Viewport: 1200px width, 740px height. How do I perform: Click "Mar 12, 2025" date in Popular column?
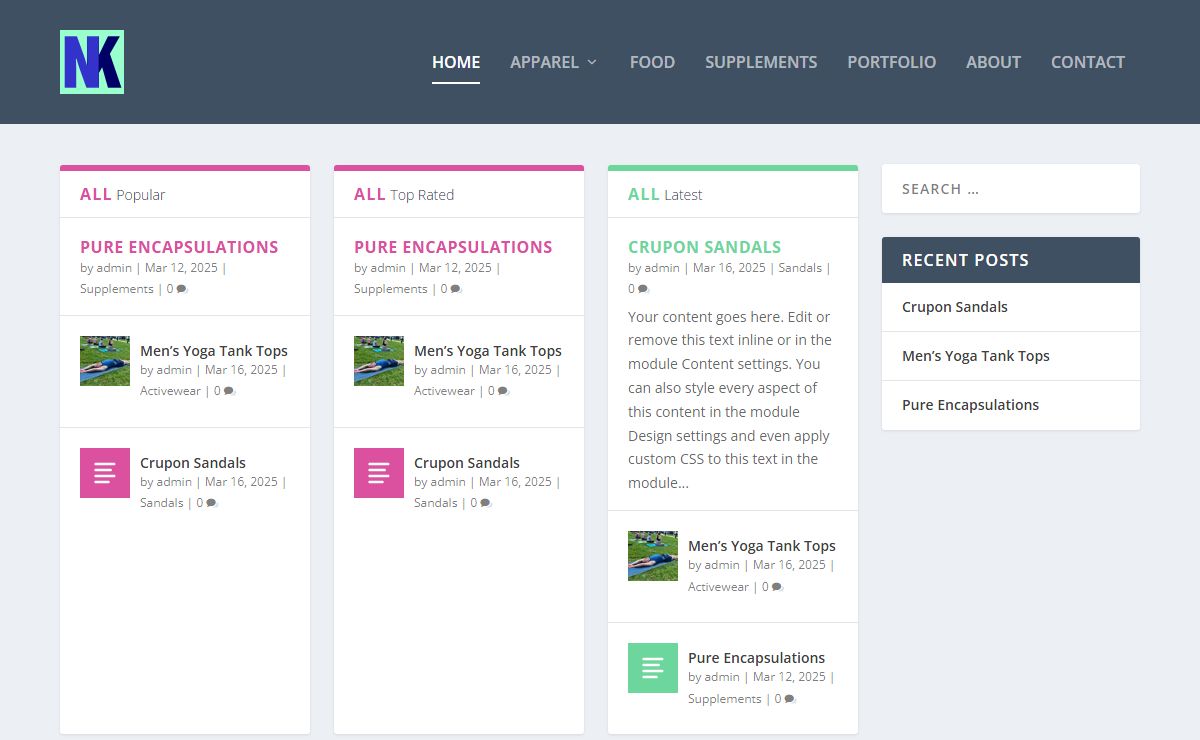coord(181,268)
